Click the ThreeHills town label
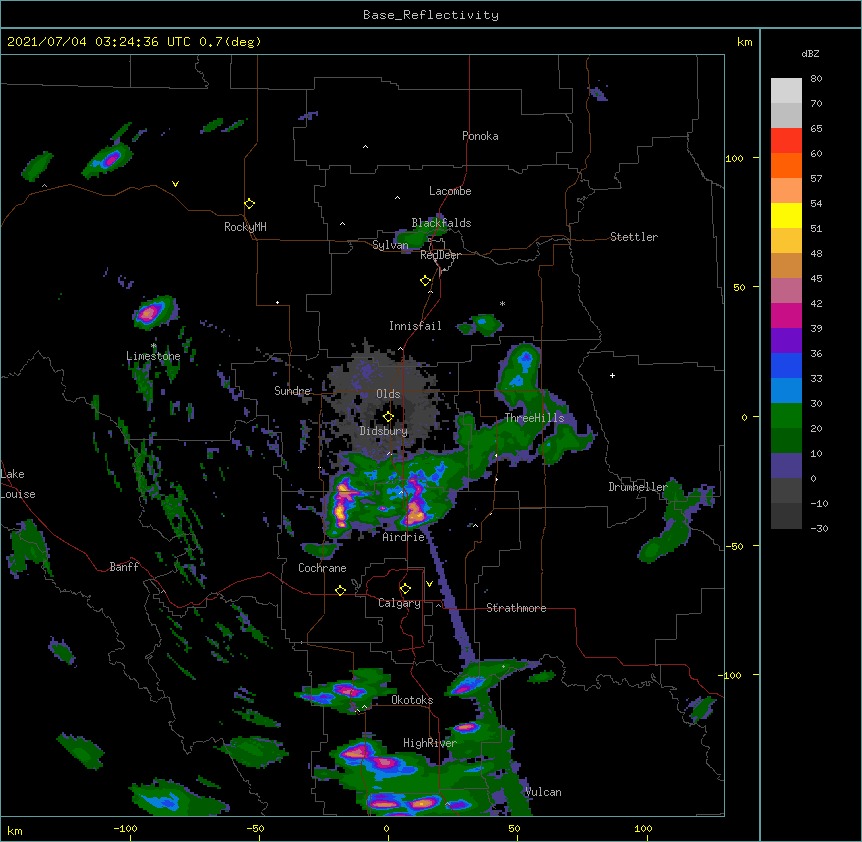The height and width of the screenshot is (842, 862). [x=534, y=418]
